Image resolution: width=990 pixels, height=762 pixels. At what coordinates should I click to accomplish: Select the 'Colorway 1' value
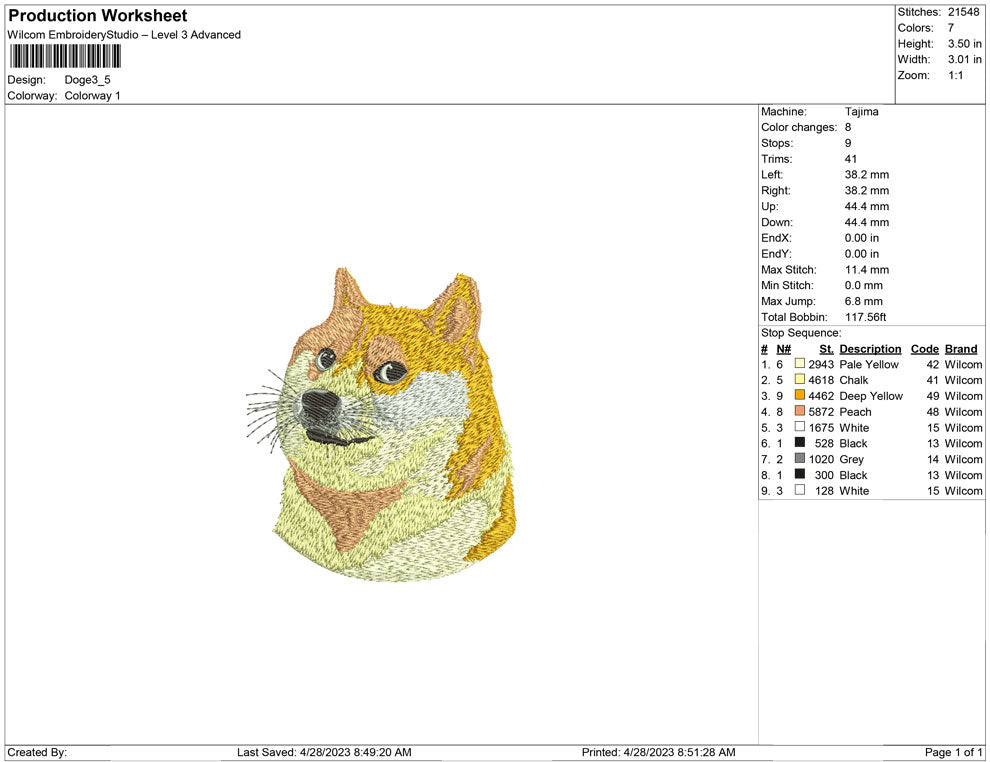(92, 95)
